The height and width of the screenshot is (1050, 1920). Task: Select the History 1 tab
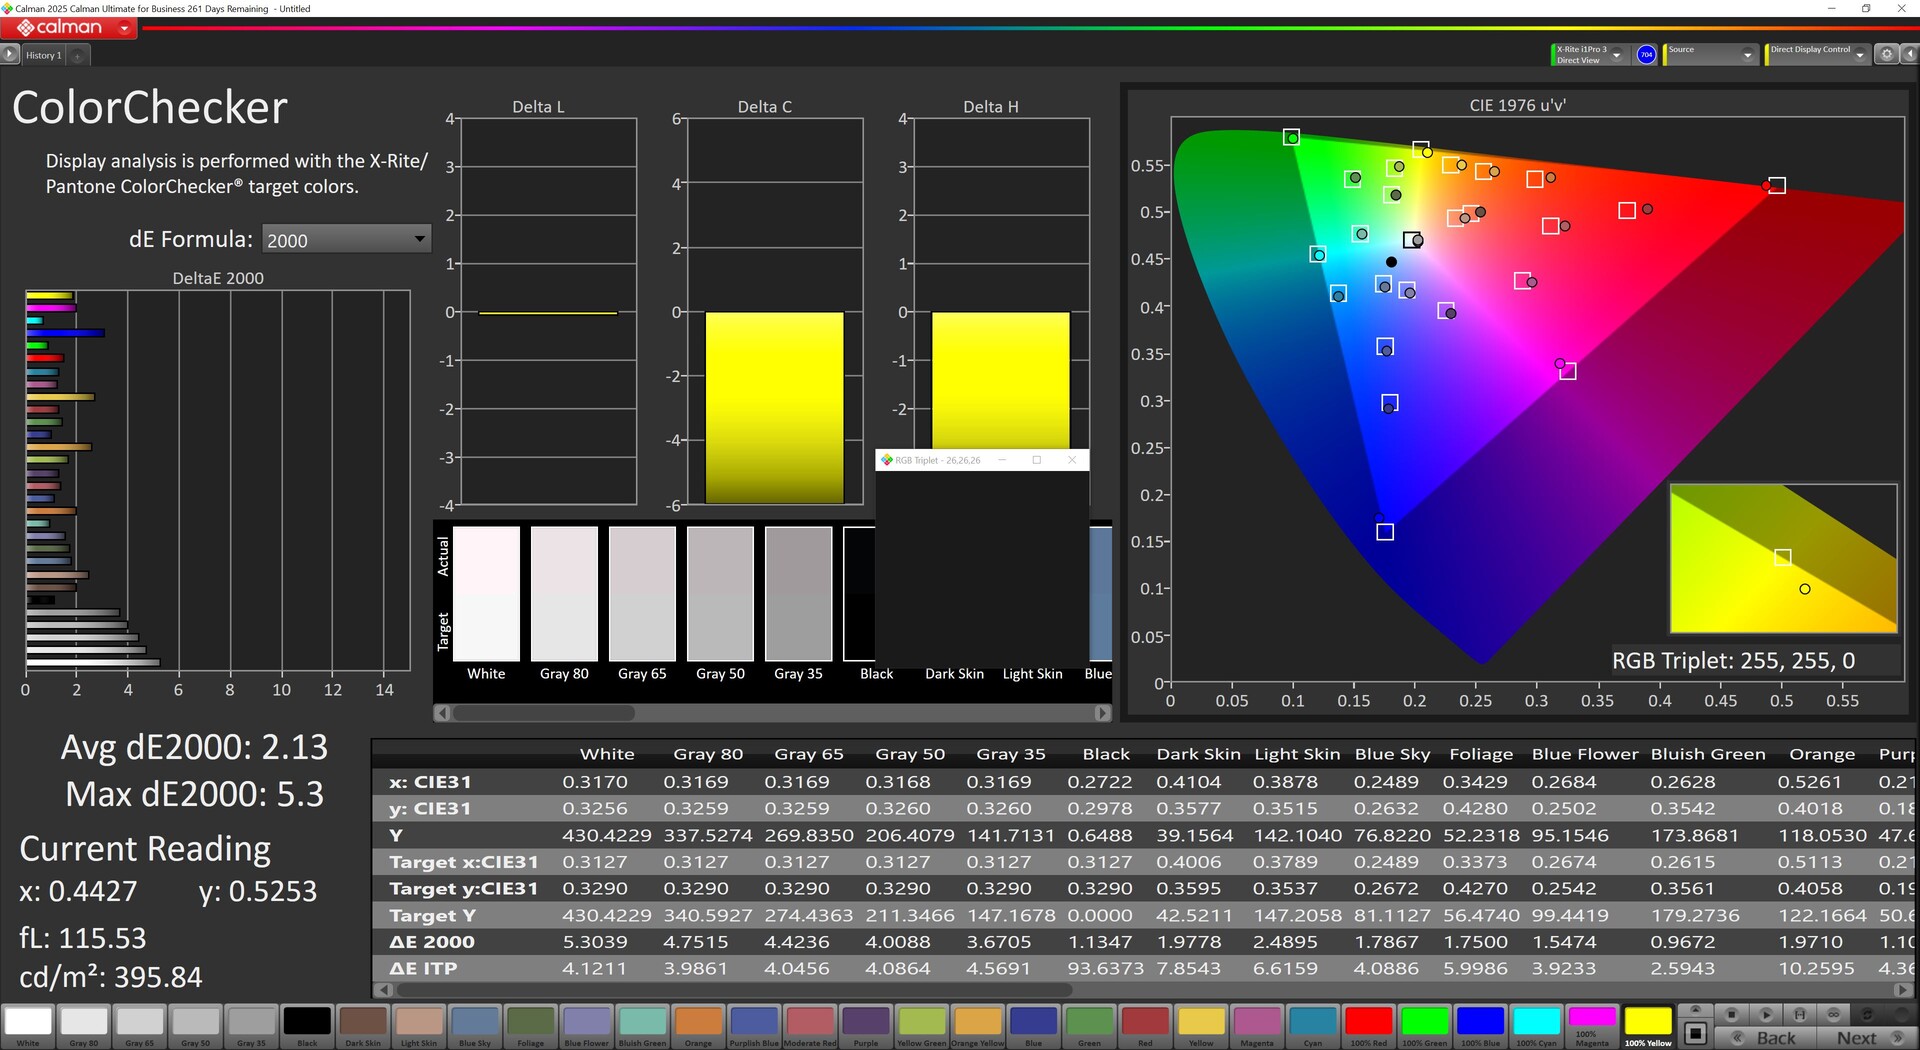(x=43, y=56)
